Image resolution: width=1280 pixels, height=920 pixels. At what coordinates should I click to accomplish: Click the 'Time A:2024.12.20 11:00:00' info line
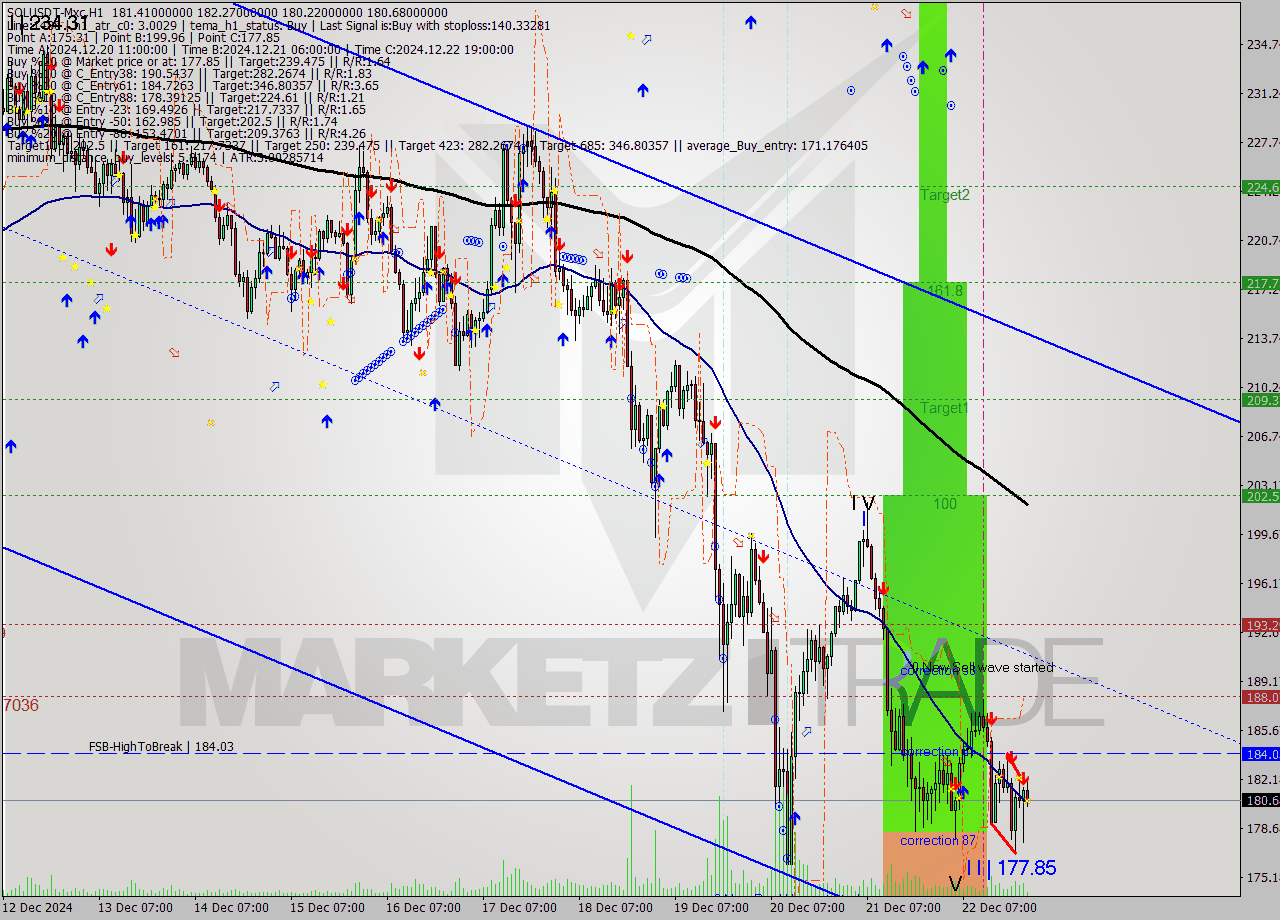coord(260,49)
